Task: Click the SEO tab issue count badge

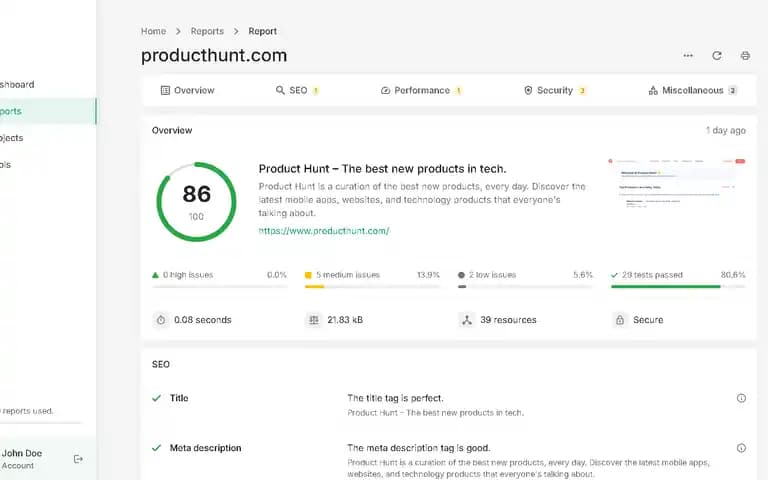Action: click(x=316, y=90)
